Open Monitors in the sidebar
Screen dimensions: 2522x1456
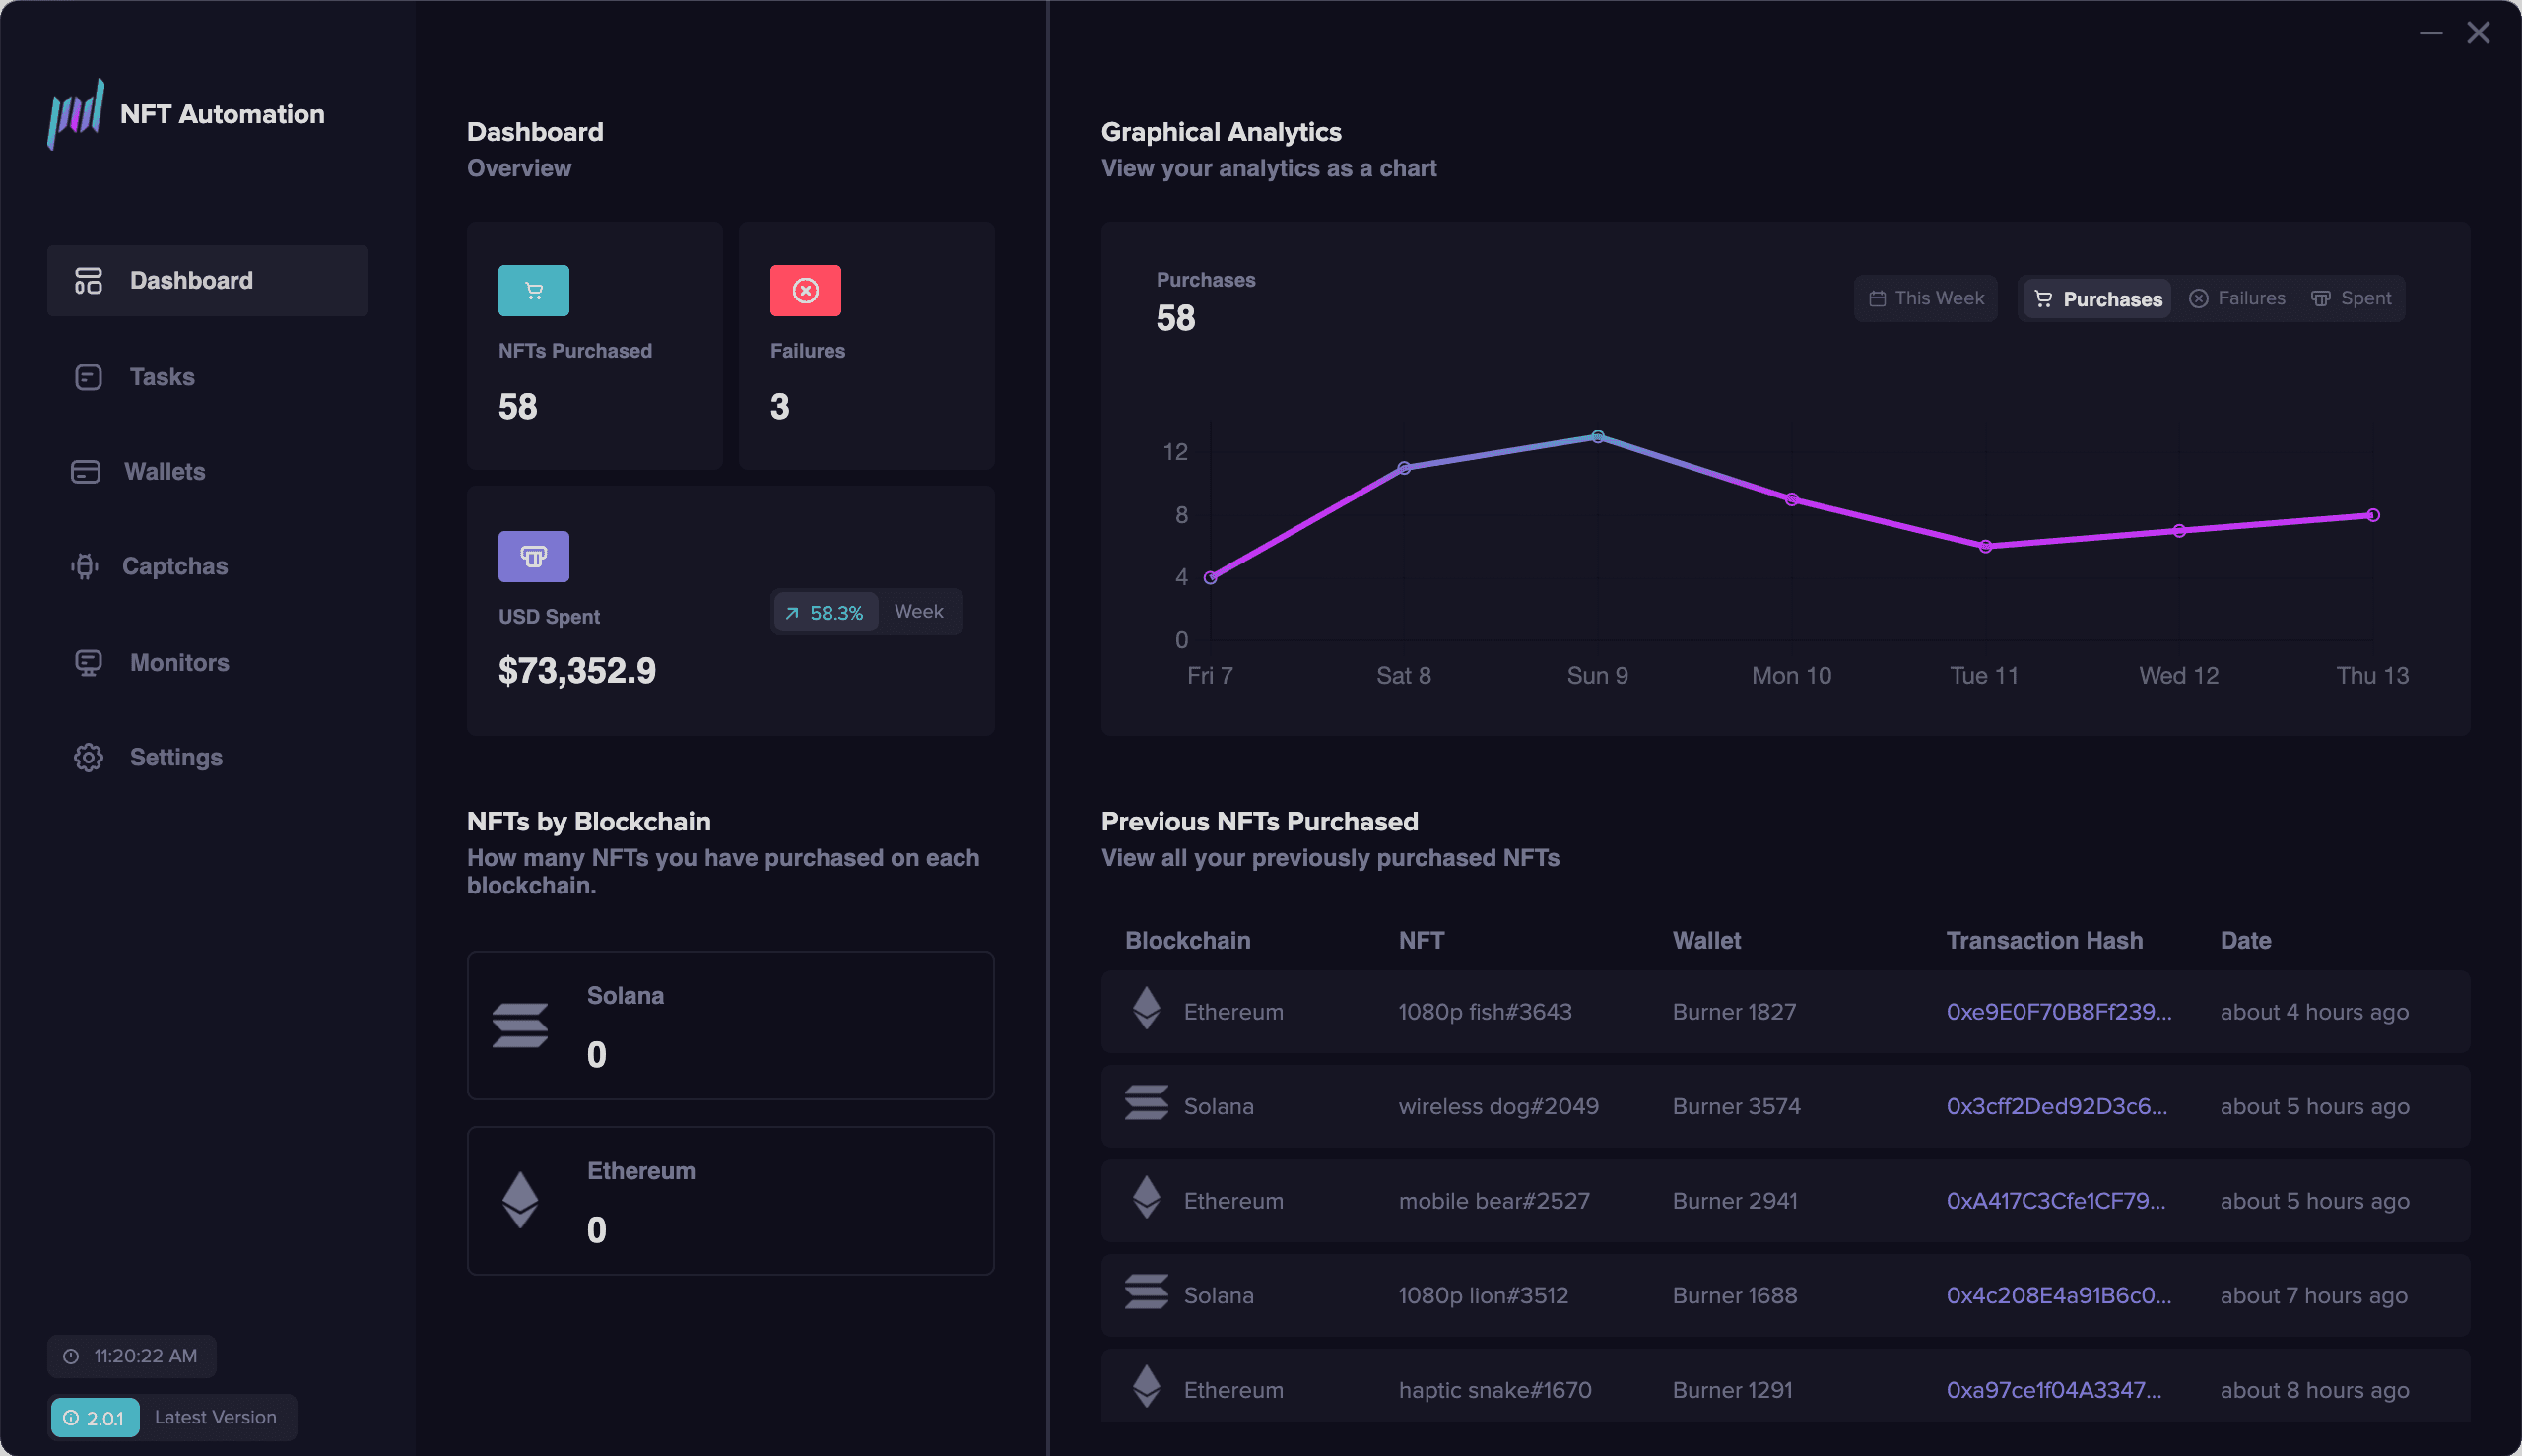[x=178, y=663]
